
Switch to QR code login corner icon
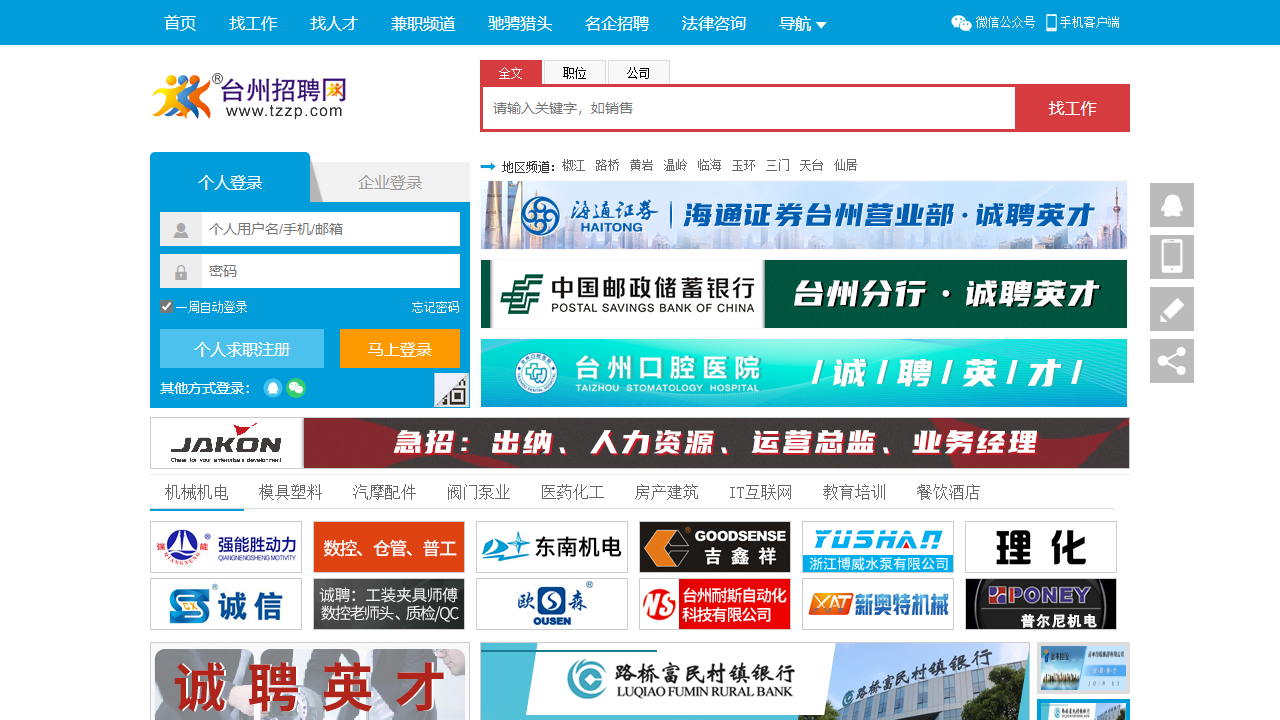[x=452, y=390]
